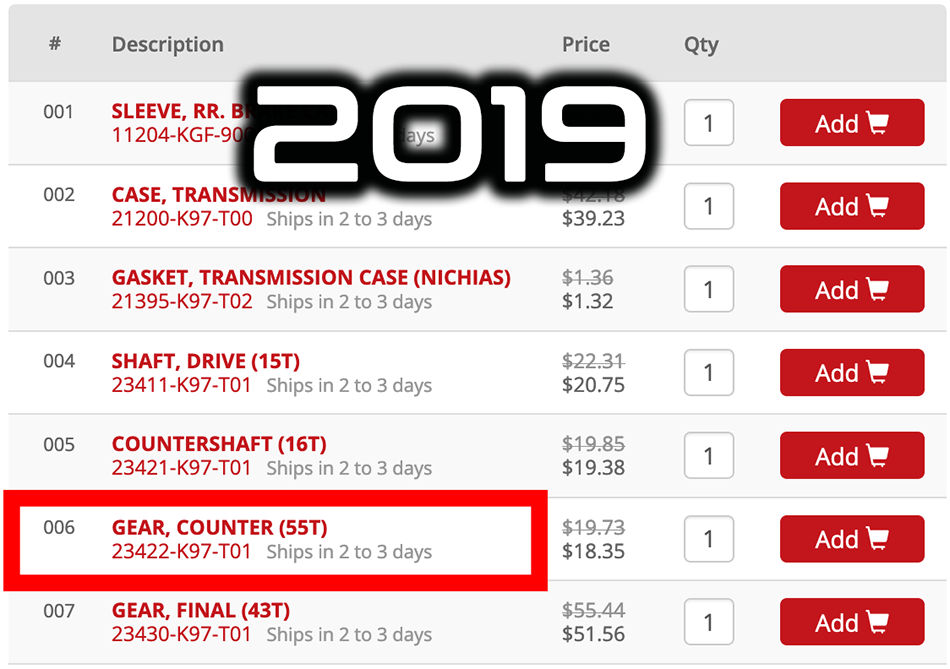Image resolution: width=950 pixels, height=669 pixels.
Task: Add COUNTERSHAFT (16T) to cart
Action: point(851,456)
